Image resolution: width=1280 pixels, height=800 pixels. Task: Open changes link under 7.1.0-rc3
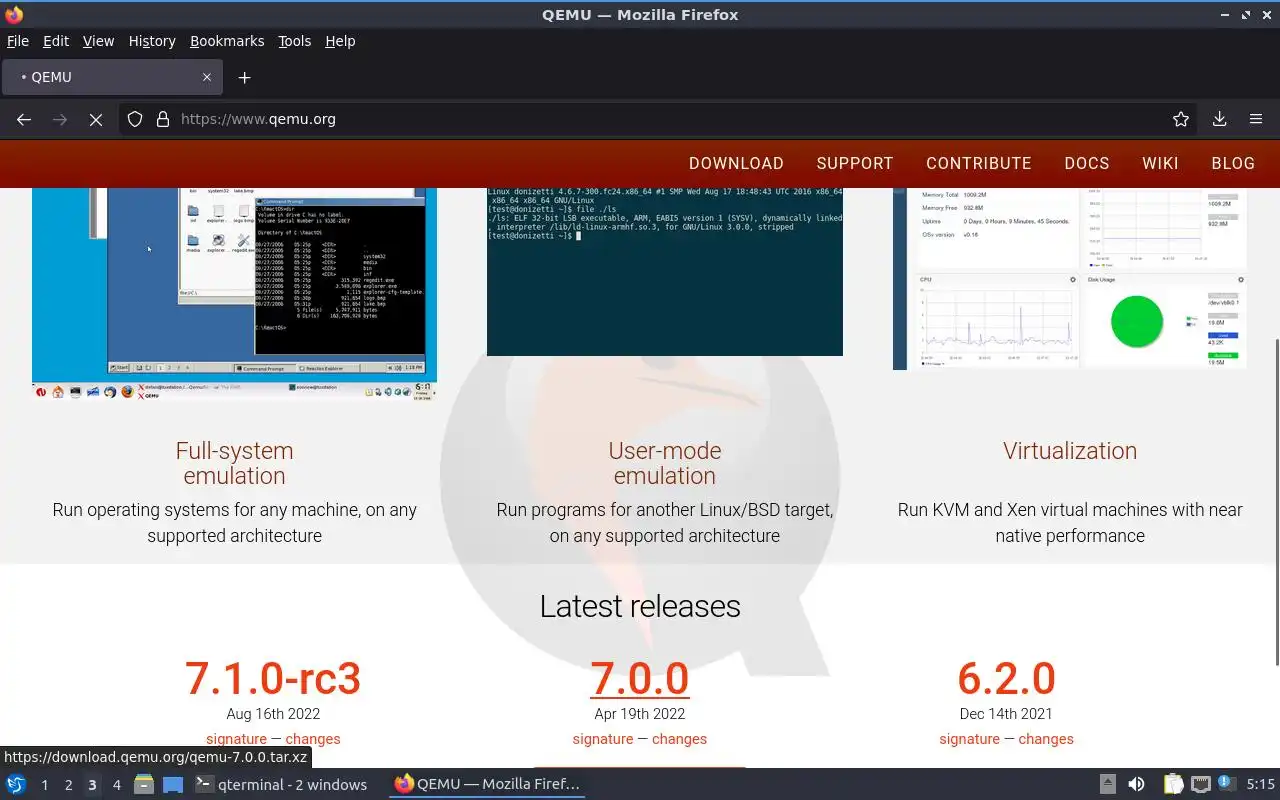pos(313,739)
